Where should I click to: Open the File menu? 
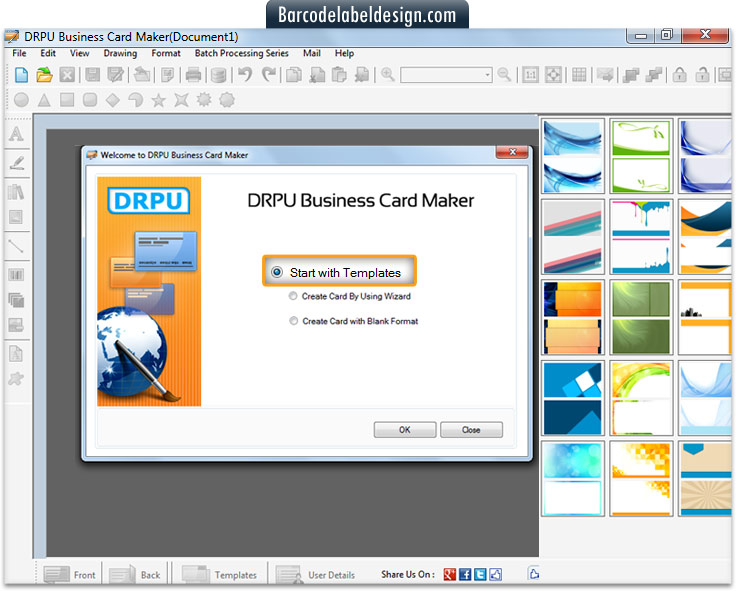[x=19, y=53]
